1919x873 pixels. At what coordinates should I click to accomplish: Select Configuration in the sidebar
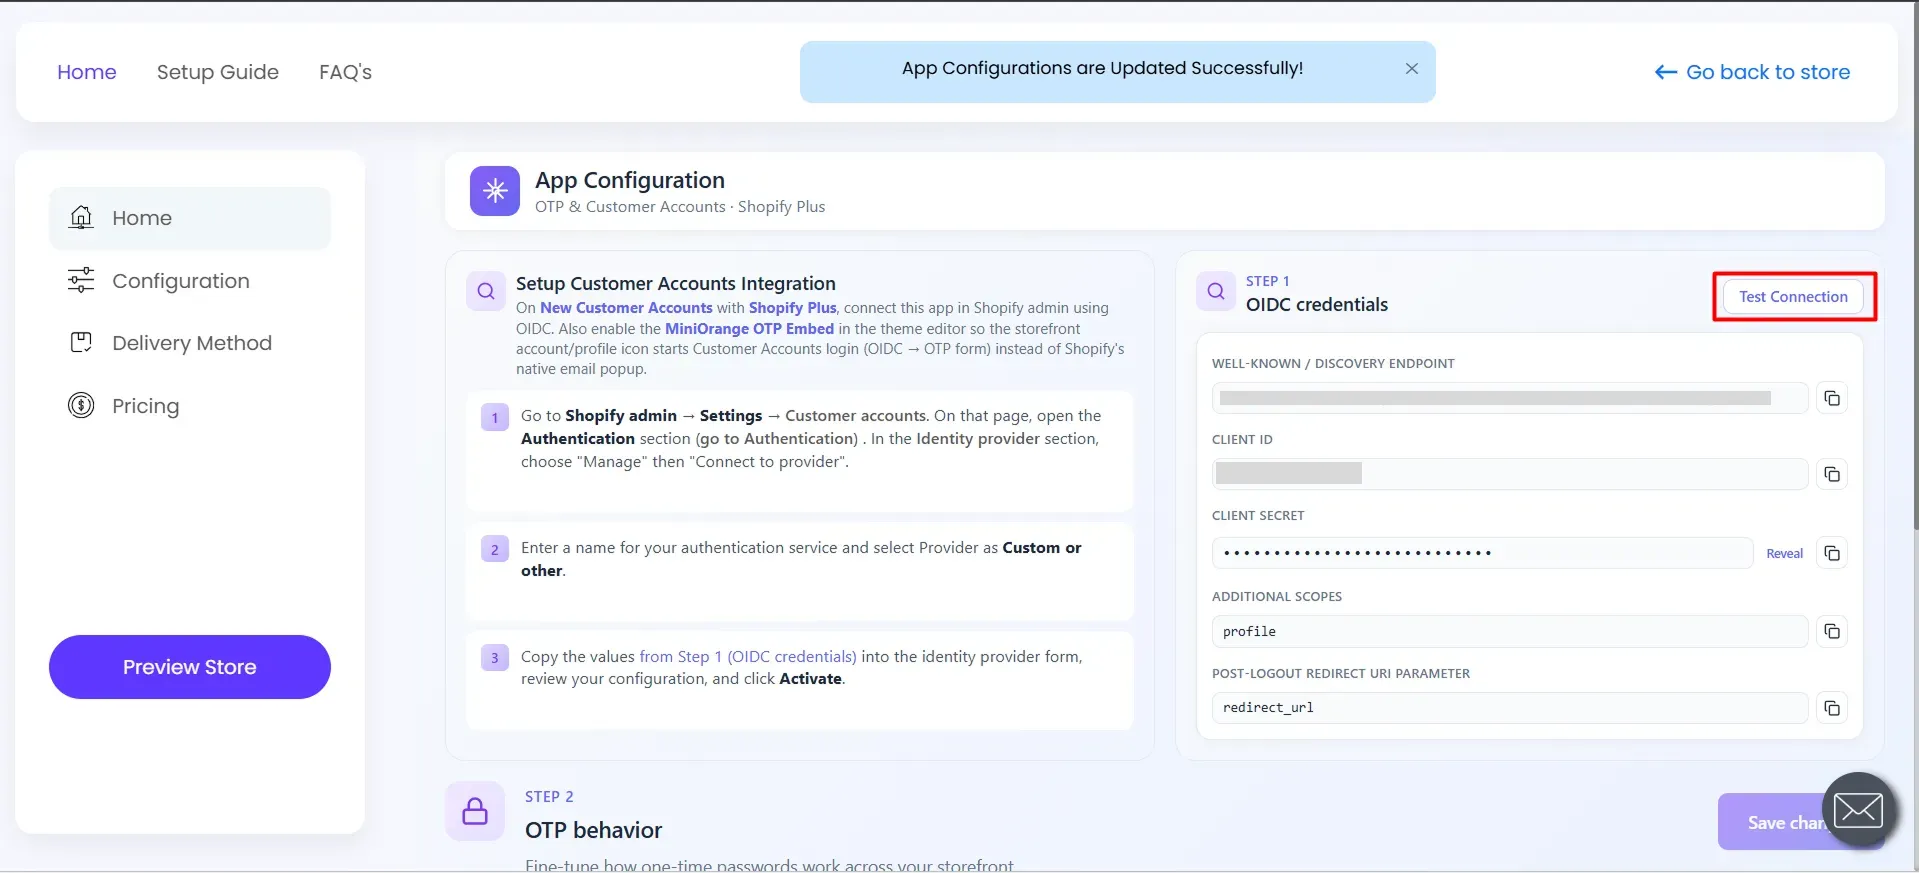click(190, 281)
